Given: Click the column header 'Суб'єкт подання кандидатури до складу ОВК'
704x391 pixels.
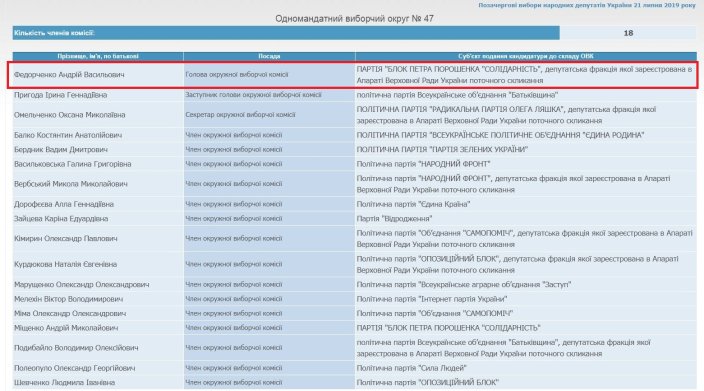Looking at the screenshot, I should [525, 56].
